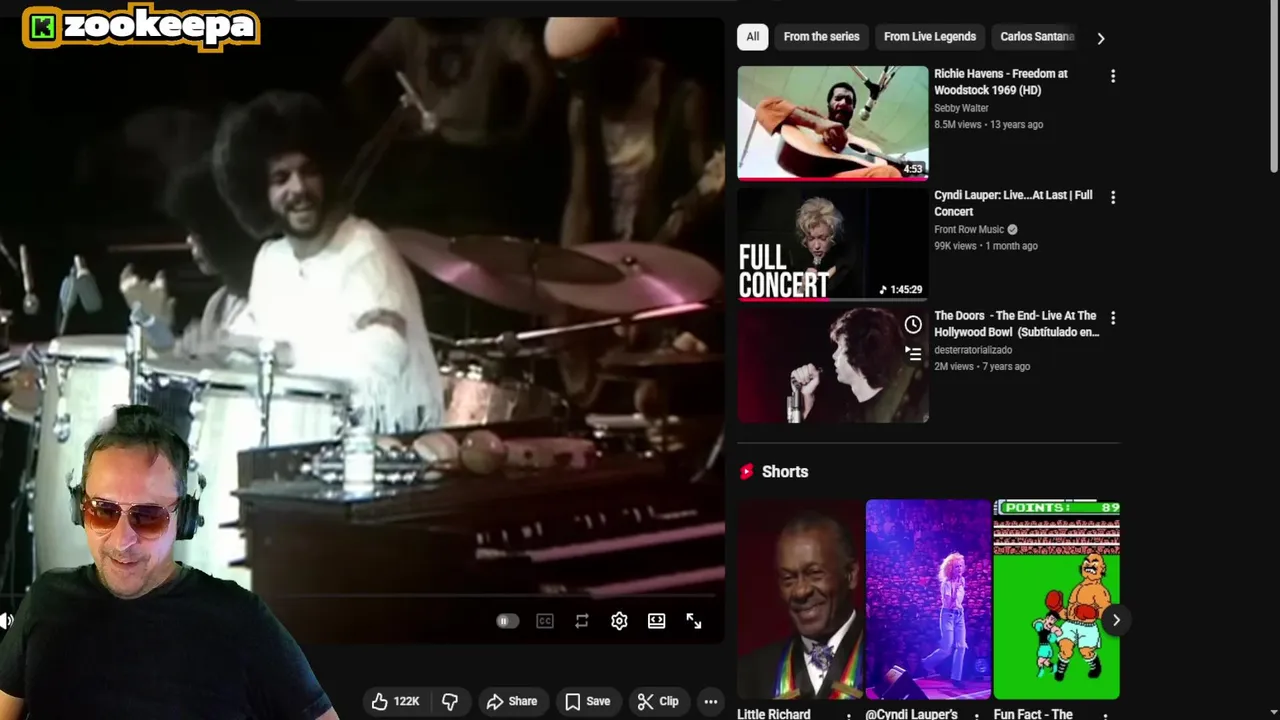Save the video to a playlist

coord(588,701)
